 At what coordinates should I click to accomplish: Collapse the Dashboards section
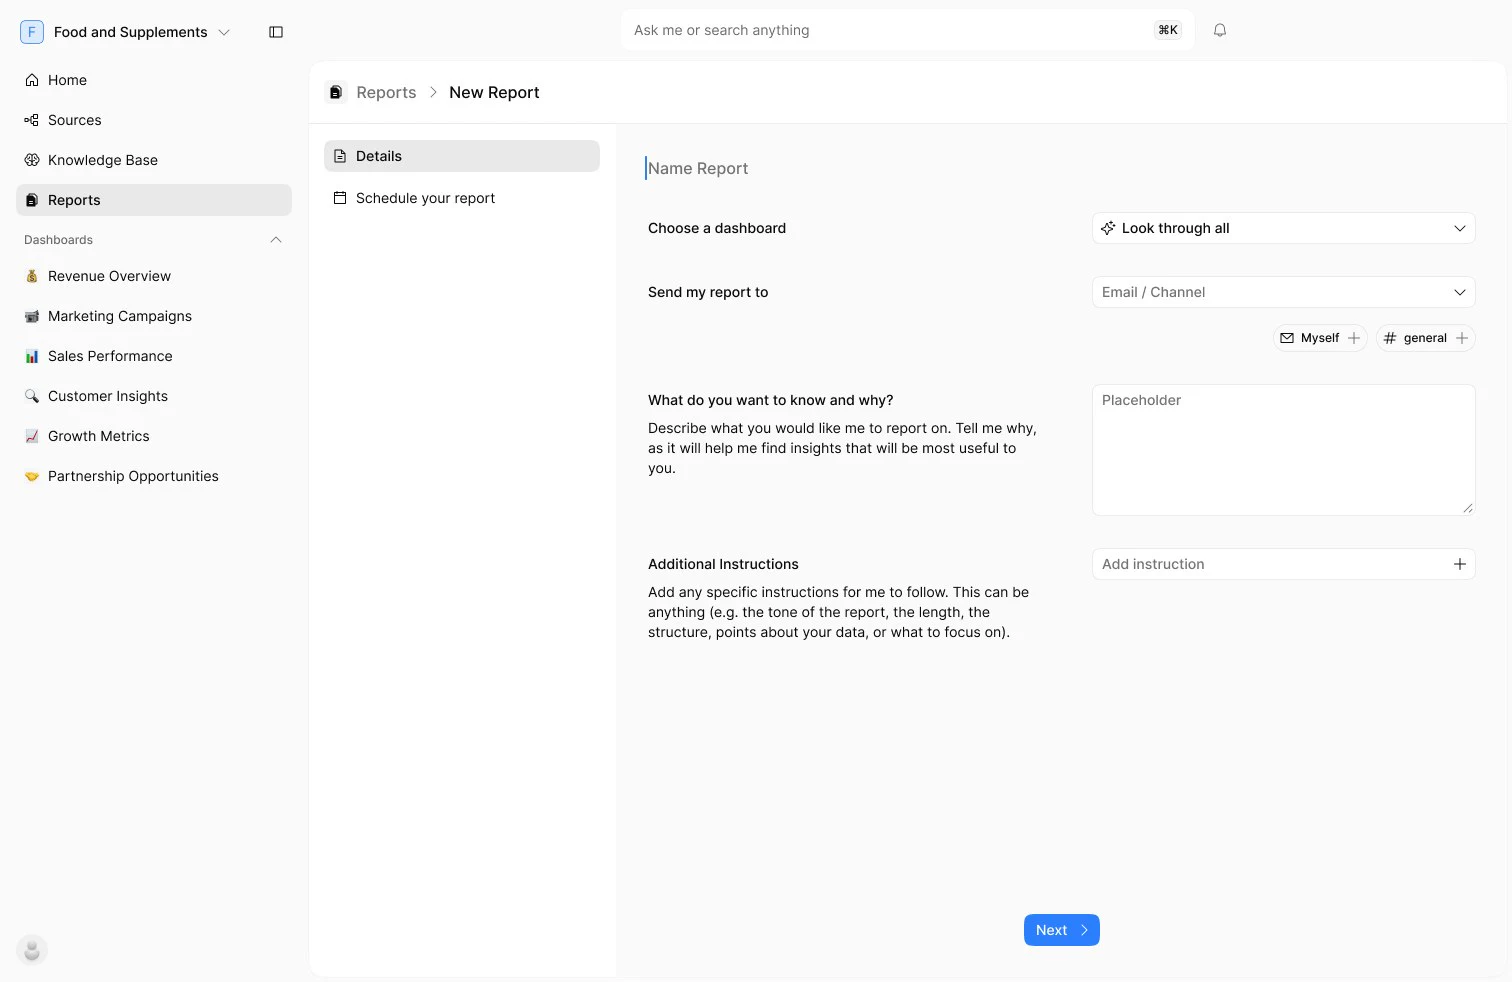point(276,240)
